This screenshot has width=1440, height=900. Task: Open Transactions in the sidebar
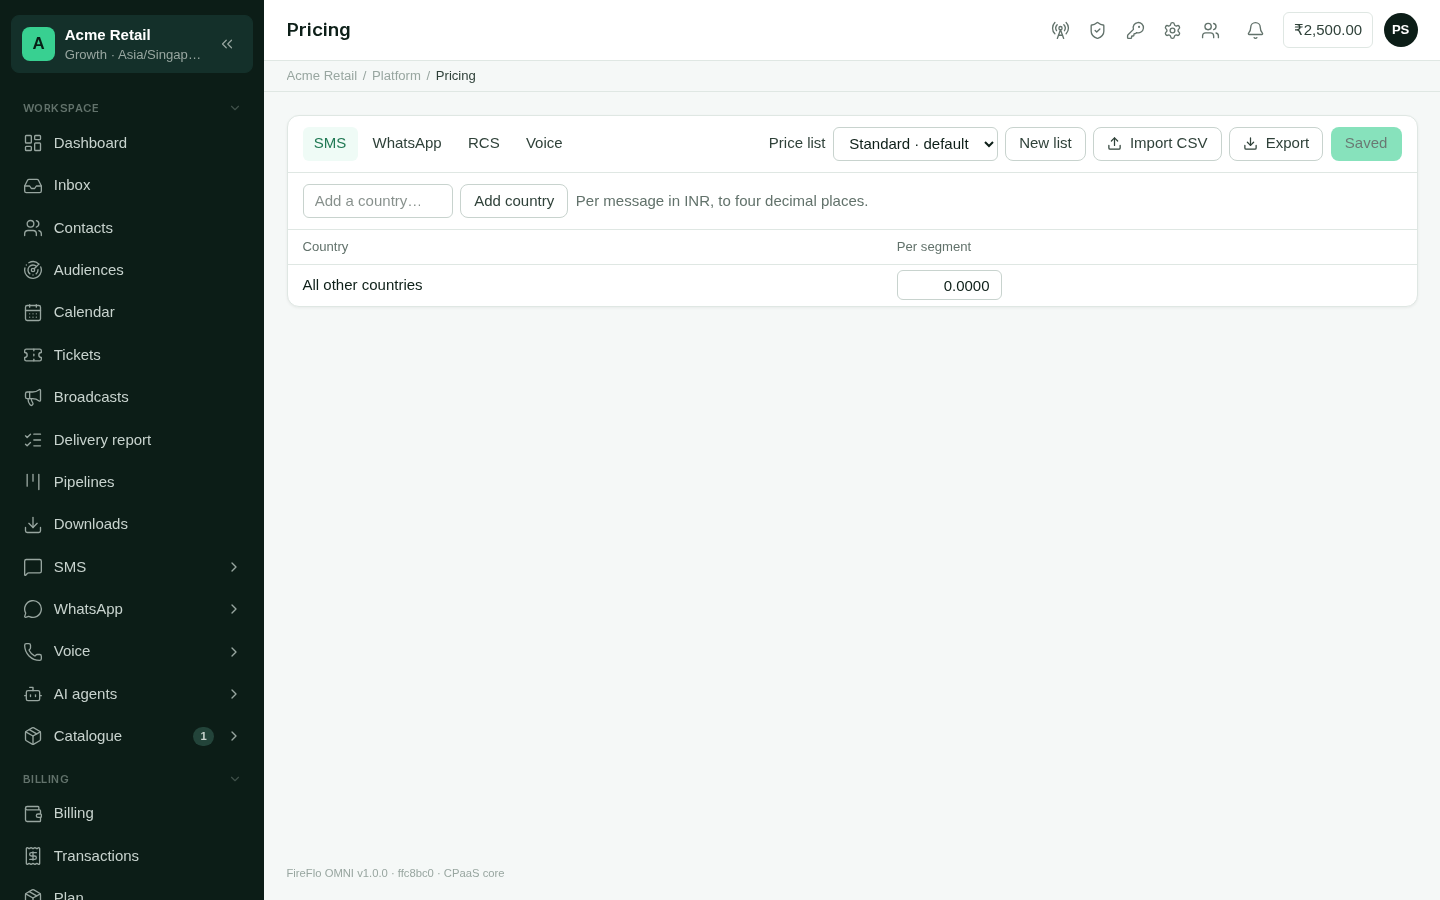pos(132,856)
